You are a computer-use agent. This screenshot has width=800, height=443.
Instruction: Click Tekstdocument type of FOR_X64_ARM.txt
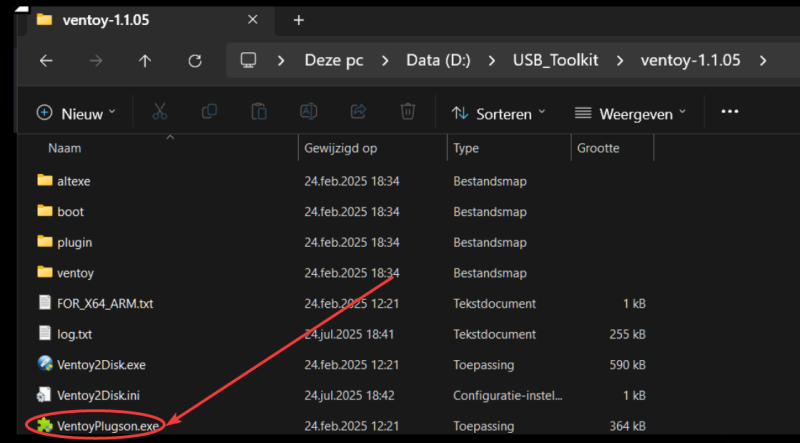pos(494,304)
